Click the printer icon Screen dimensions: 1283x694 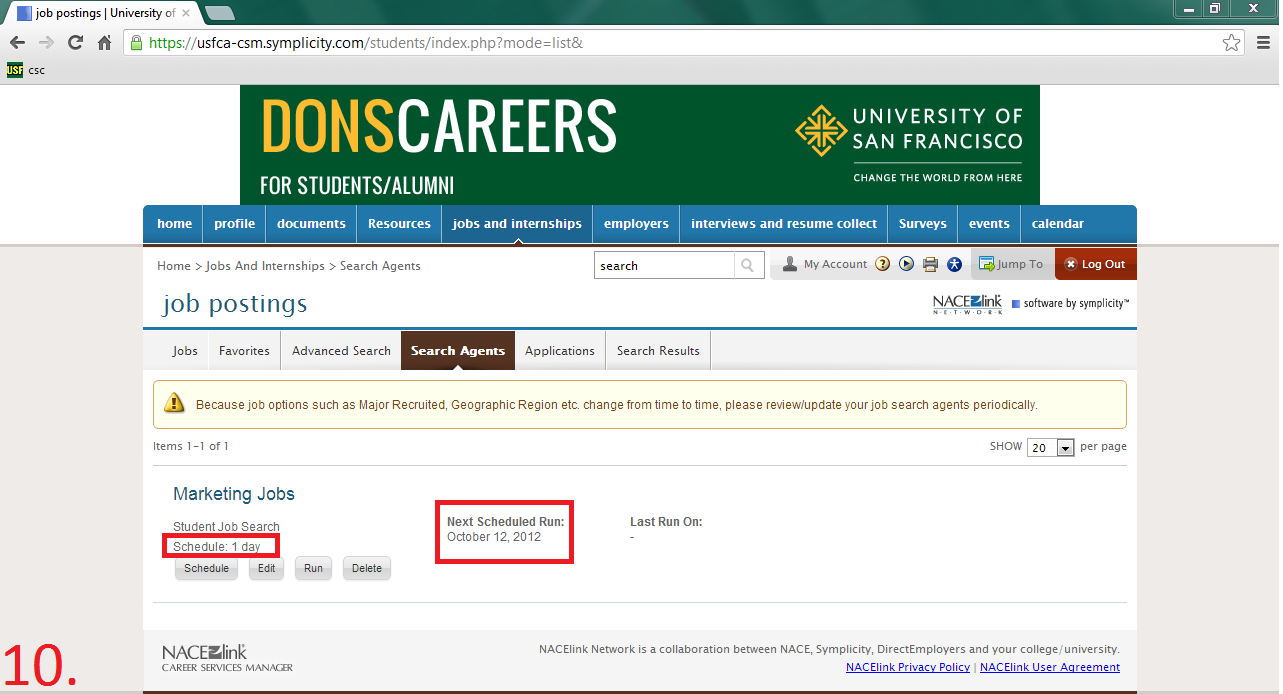pyautogui.click(x=931, y=264)
